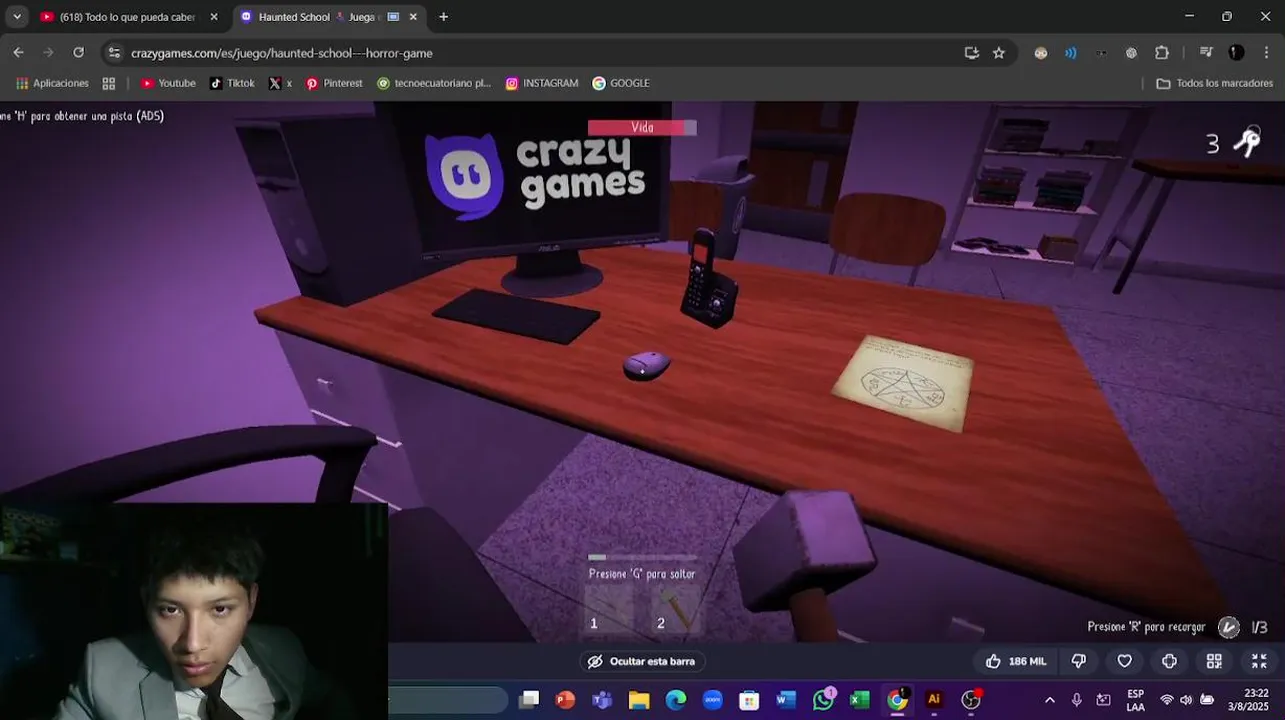1285x720 pixels.
Task: Open the volume control in system tray
Action: point(1186,700)
